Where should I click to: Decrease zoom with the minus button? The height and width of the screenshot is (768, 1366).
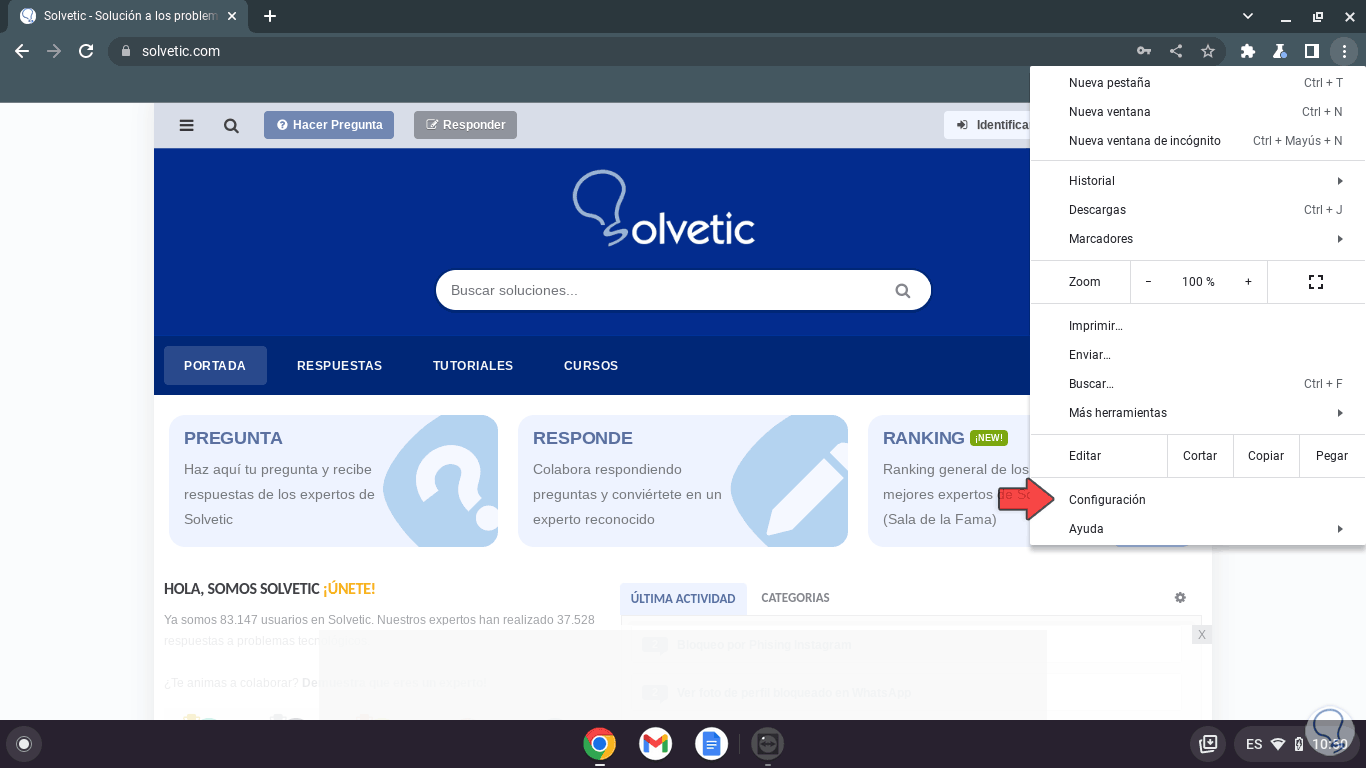click(1148, 282)
